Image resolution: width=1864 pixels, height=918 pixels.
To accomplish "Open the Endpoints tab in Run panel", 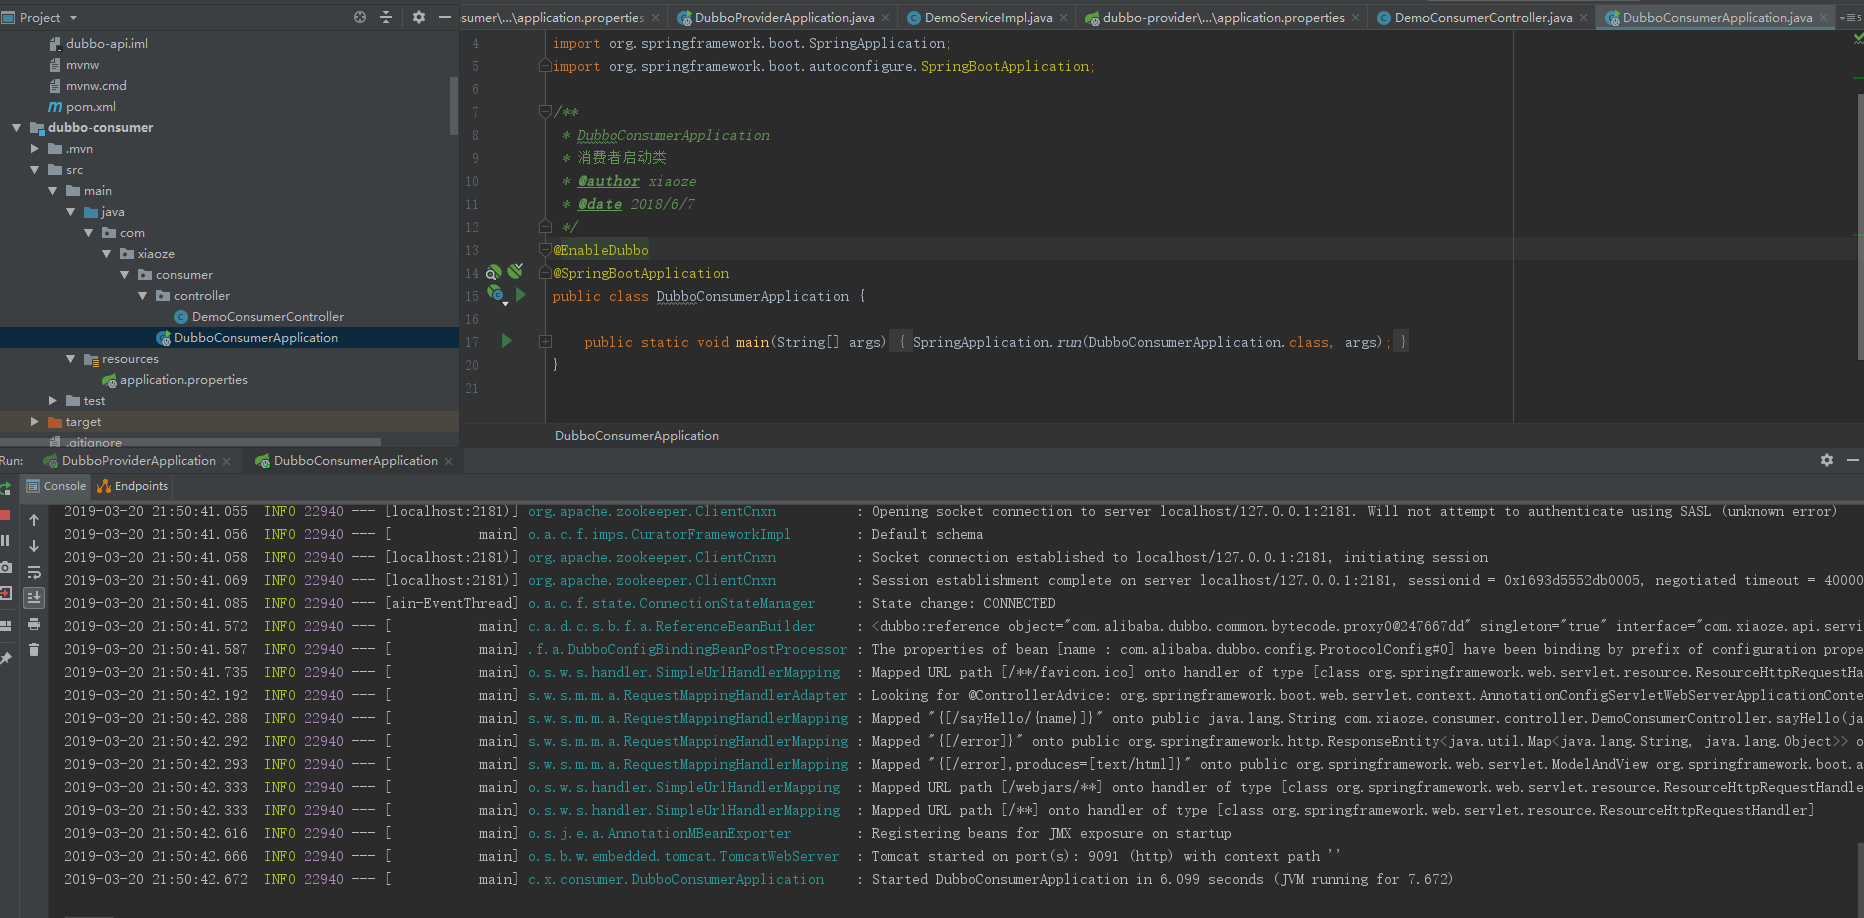I will pyautogui.click(x=133, y=486).
